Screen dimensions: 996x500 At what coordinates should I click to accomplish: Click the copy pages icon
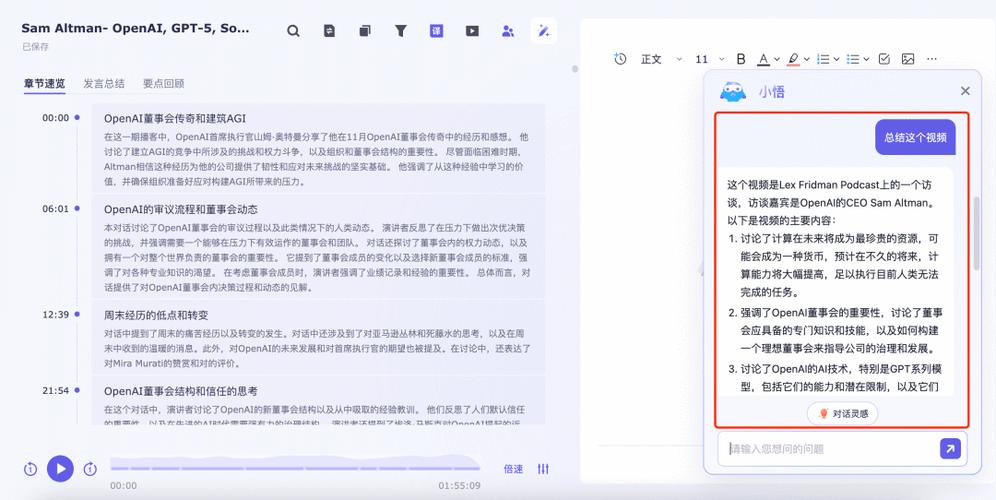365,30
